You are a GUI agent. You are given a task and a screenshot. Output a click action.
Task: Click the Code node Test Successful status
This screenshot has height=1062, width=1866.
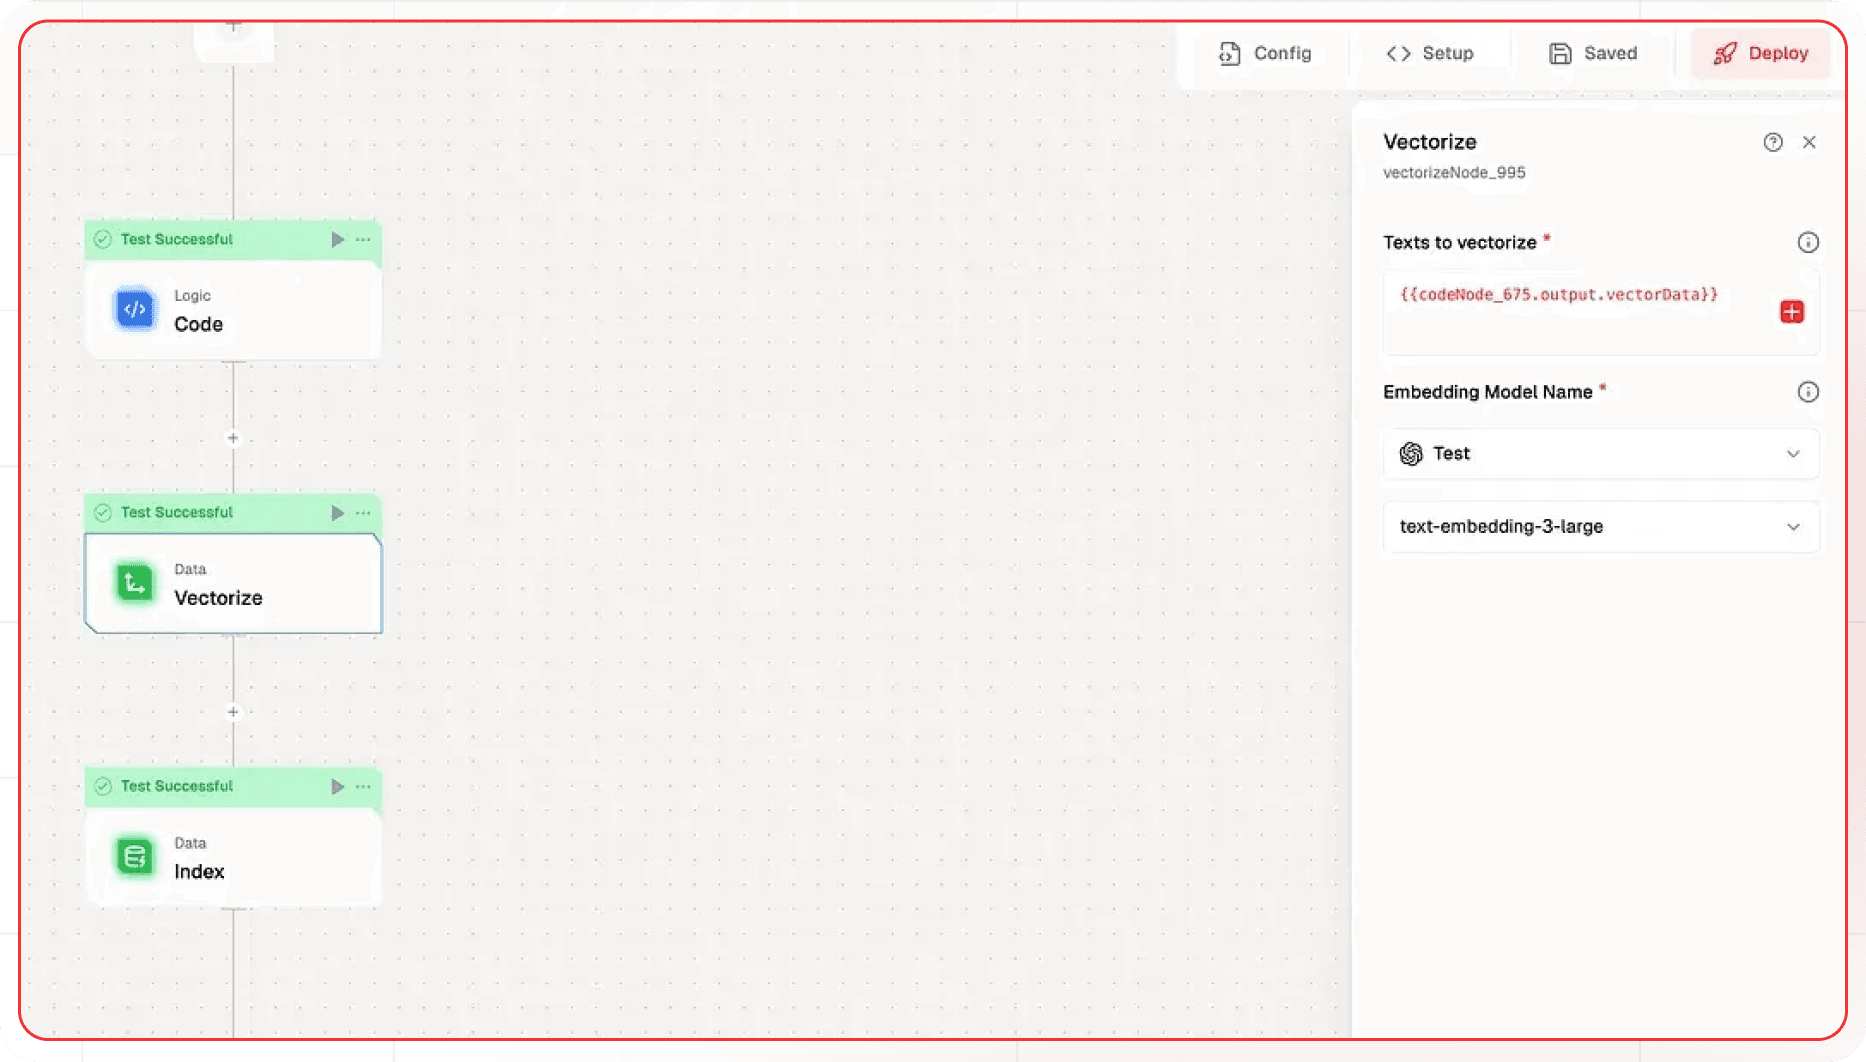pos(176,239)
